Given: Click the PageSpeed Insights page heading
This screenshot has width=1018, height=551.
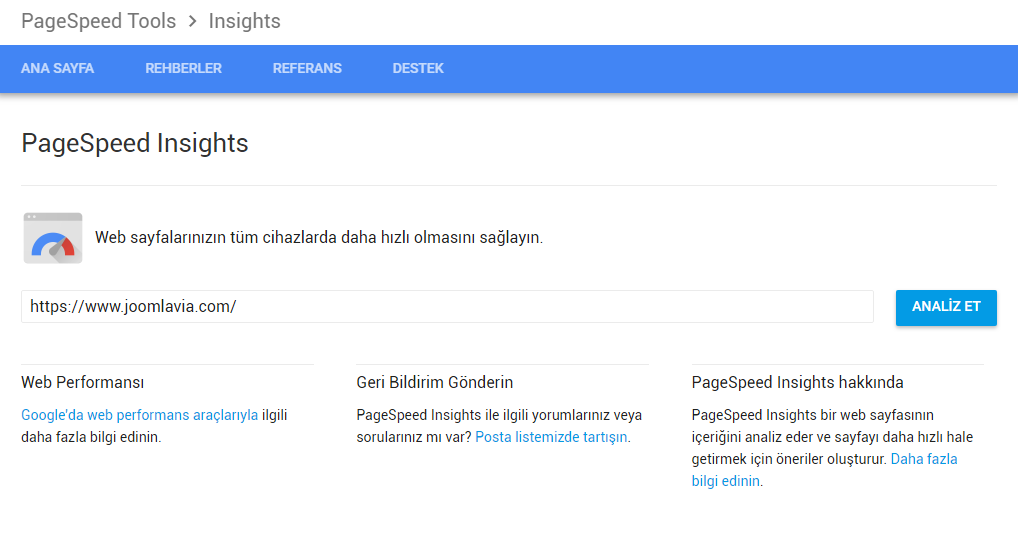Looking at the screenshot, I should (x=135, y=143).
